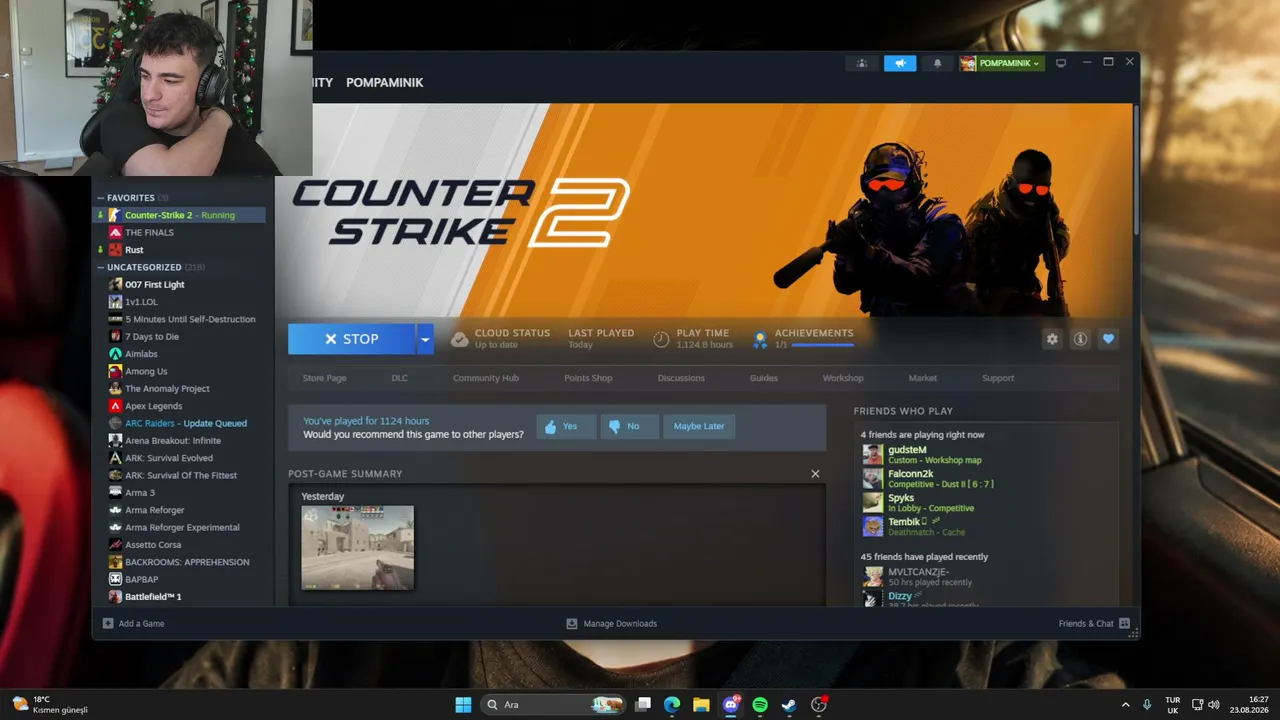Collapse the Favorites category
The image size is (1280, 720).
click(101, 198)
